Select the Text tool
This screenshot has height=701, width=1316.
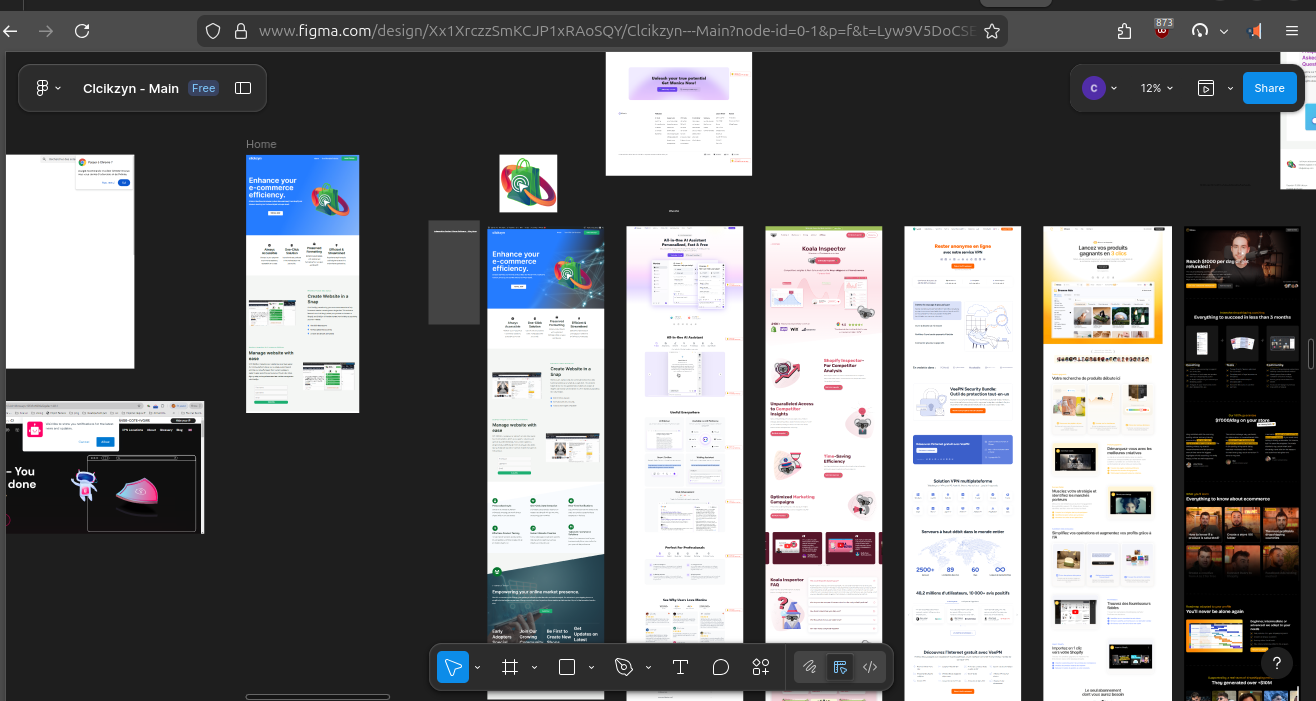pos(680,667)
